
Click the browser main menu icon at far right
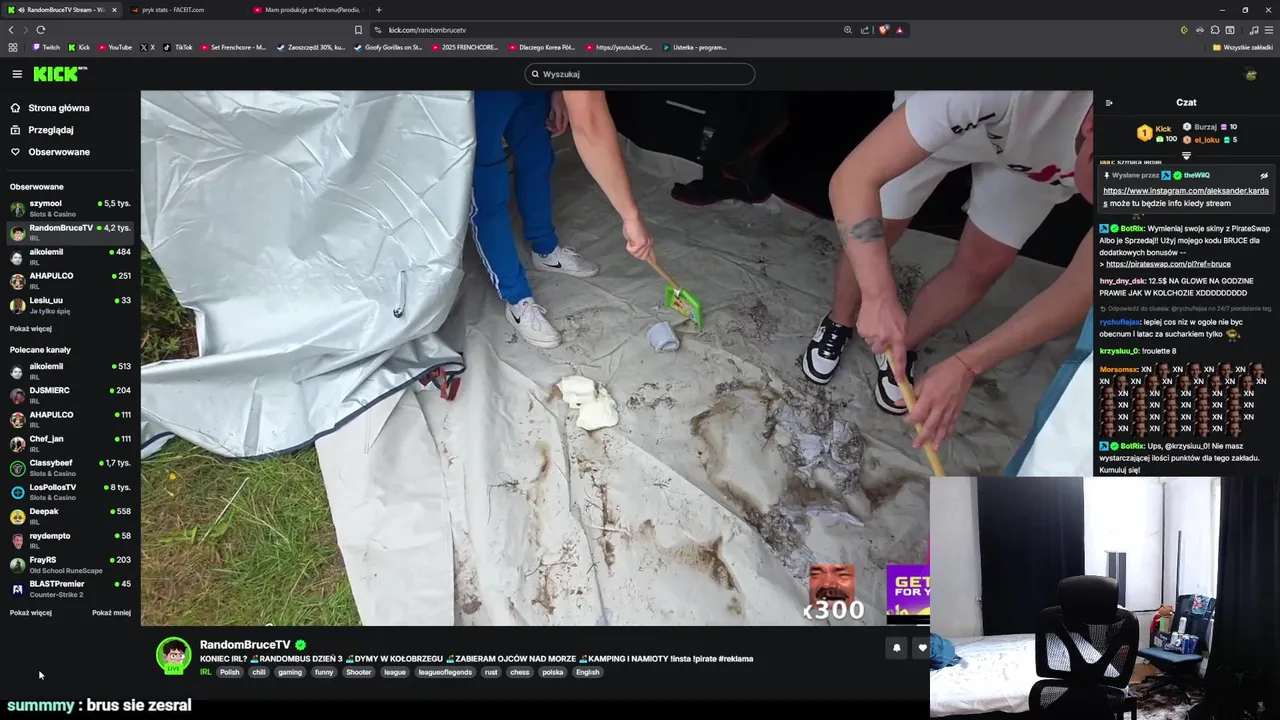click(x=1270, y=30)
